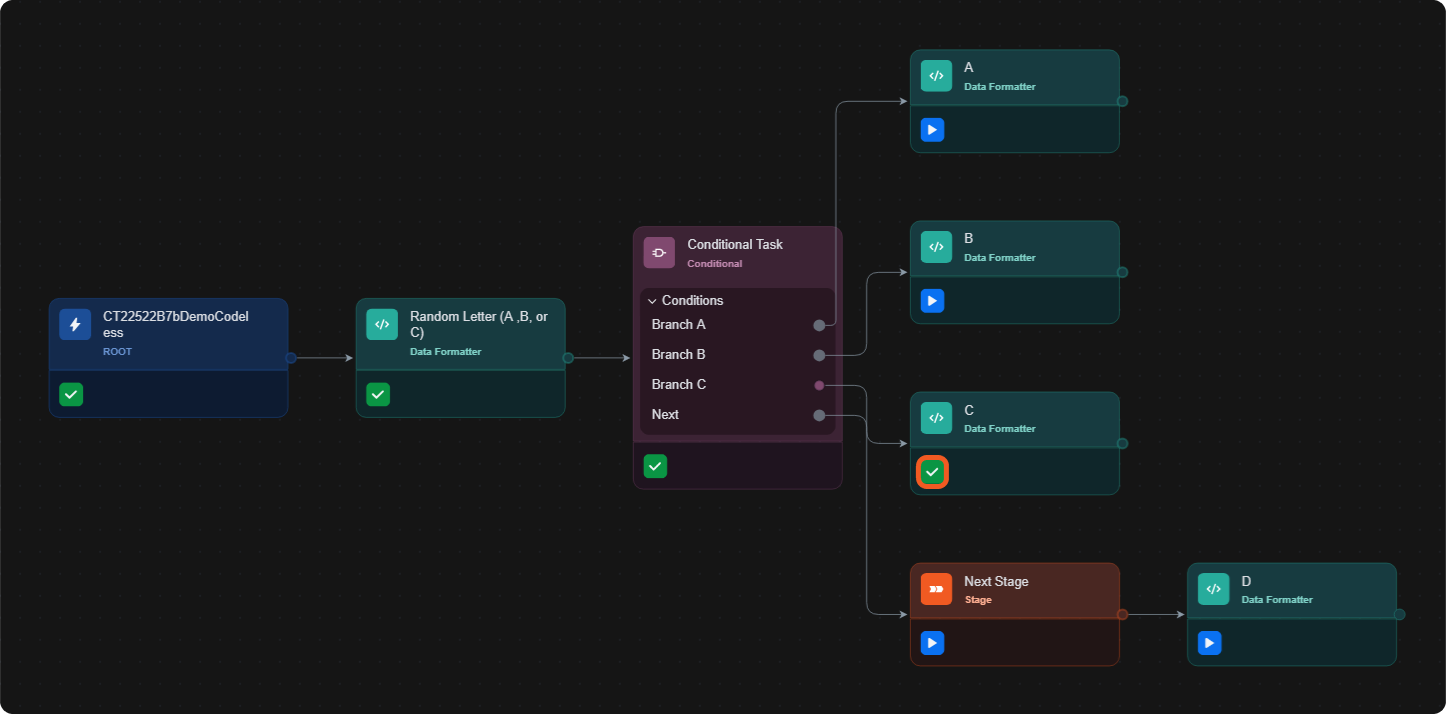Click the code icon on node C
This screenshot has width=1446, height=714.
point(936,417)
